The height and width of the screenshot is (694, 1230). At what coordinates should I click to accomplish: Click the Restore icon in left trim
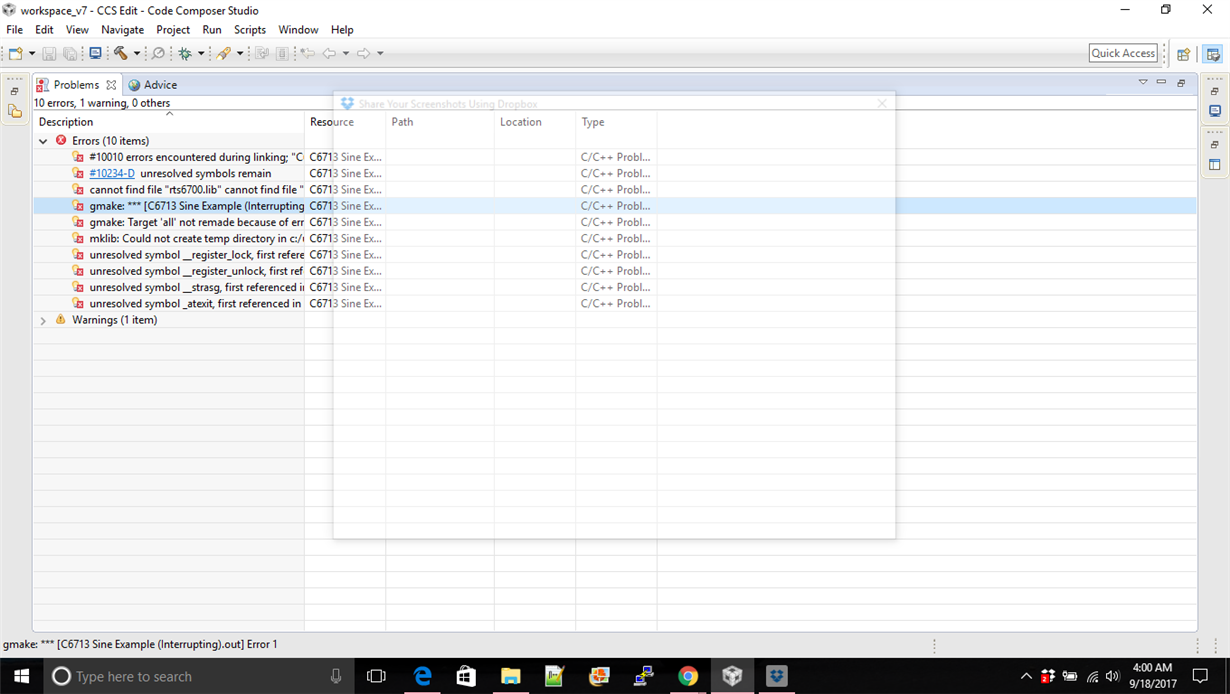tap(14, 91)
